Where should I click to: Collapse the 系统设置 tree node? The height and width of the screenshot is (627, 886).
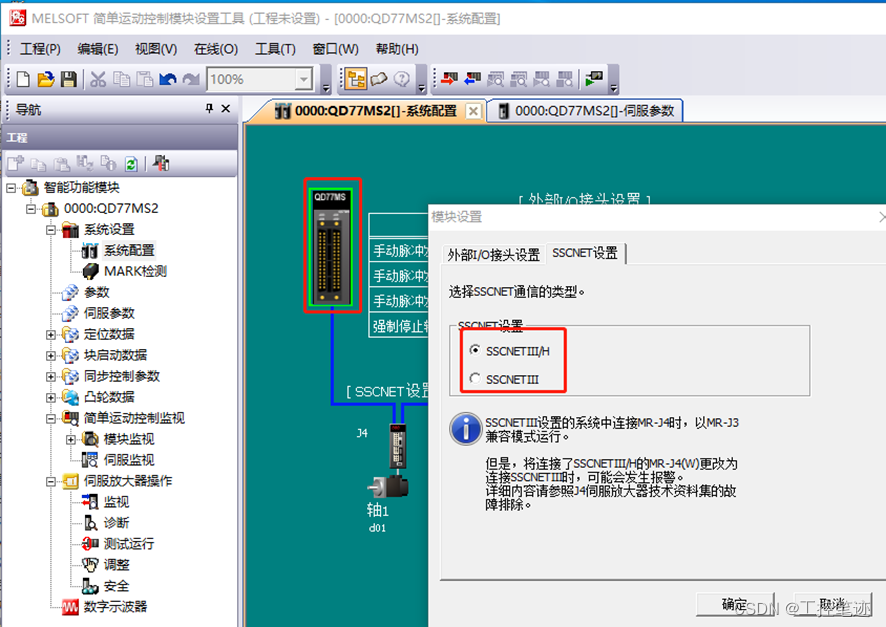(51, 229)
